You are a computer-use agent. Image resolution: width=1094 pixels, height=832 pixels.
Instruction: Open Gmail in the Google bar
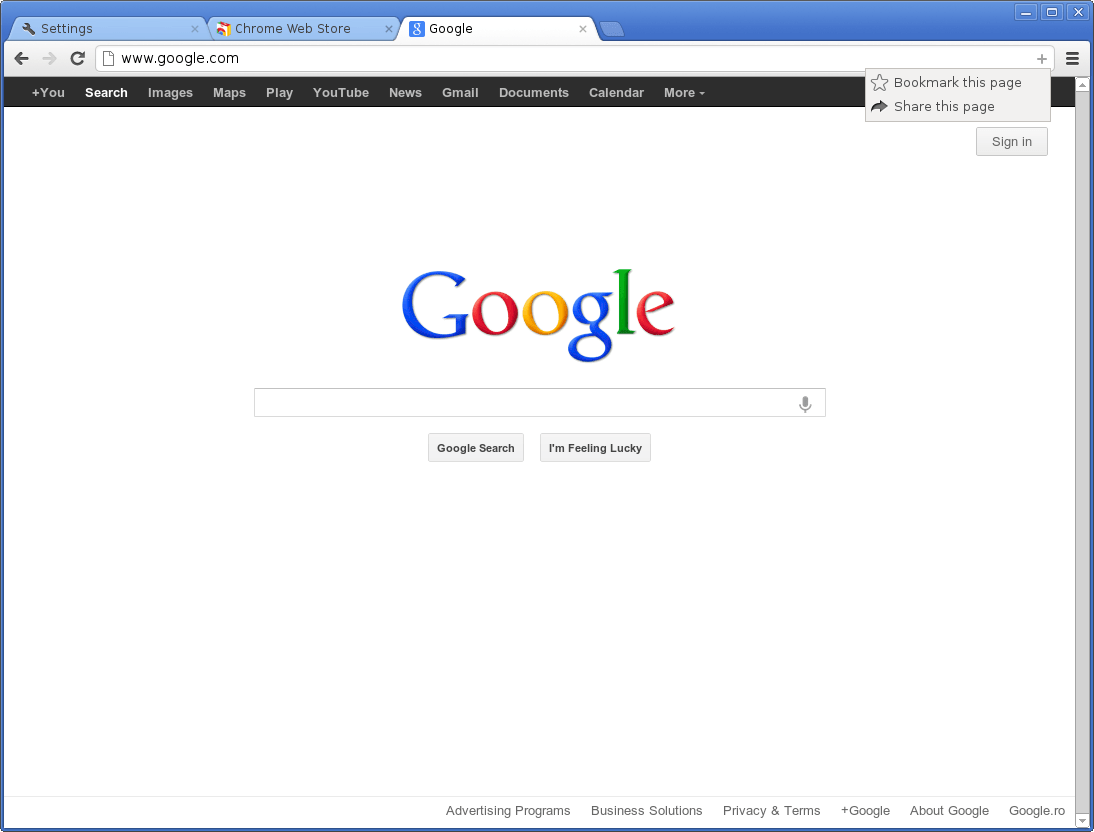460,93
